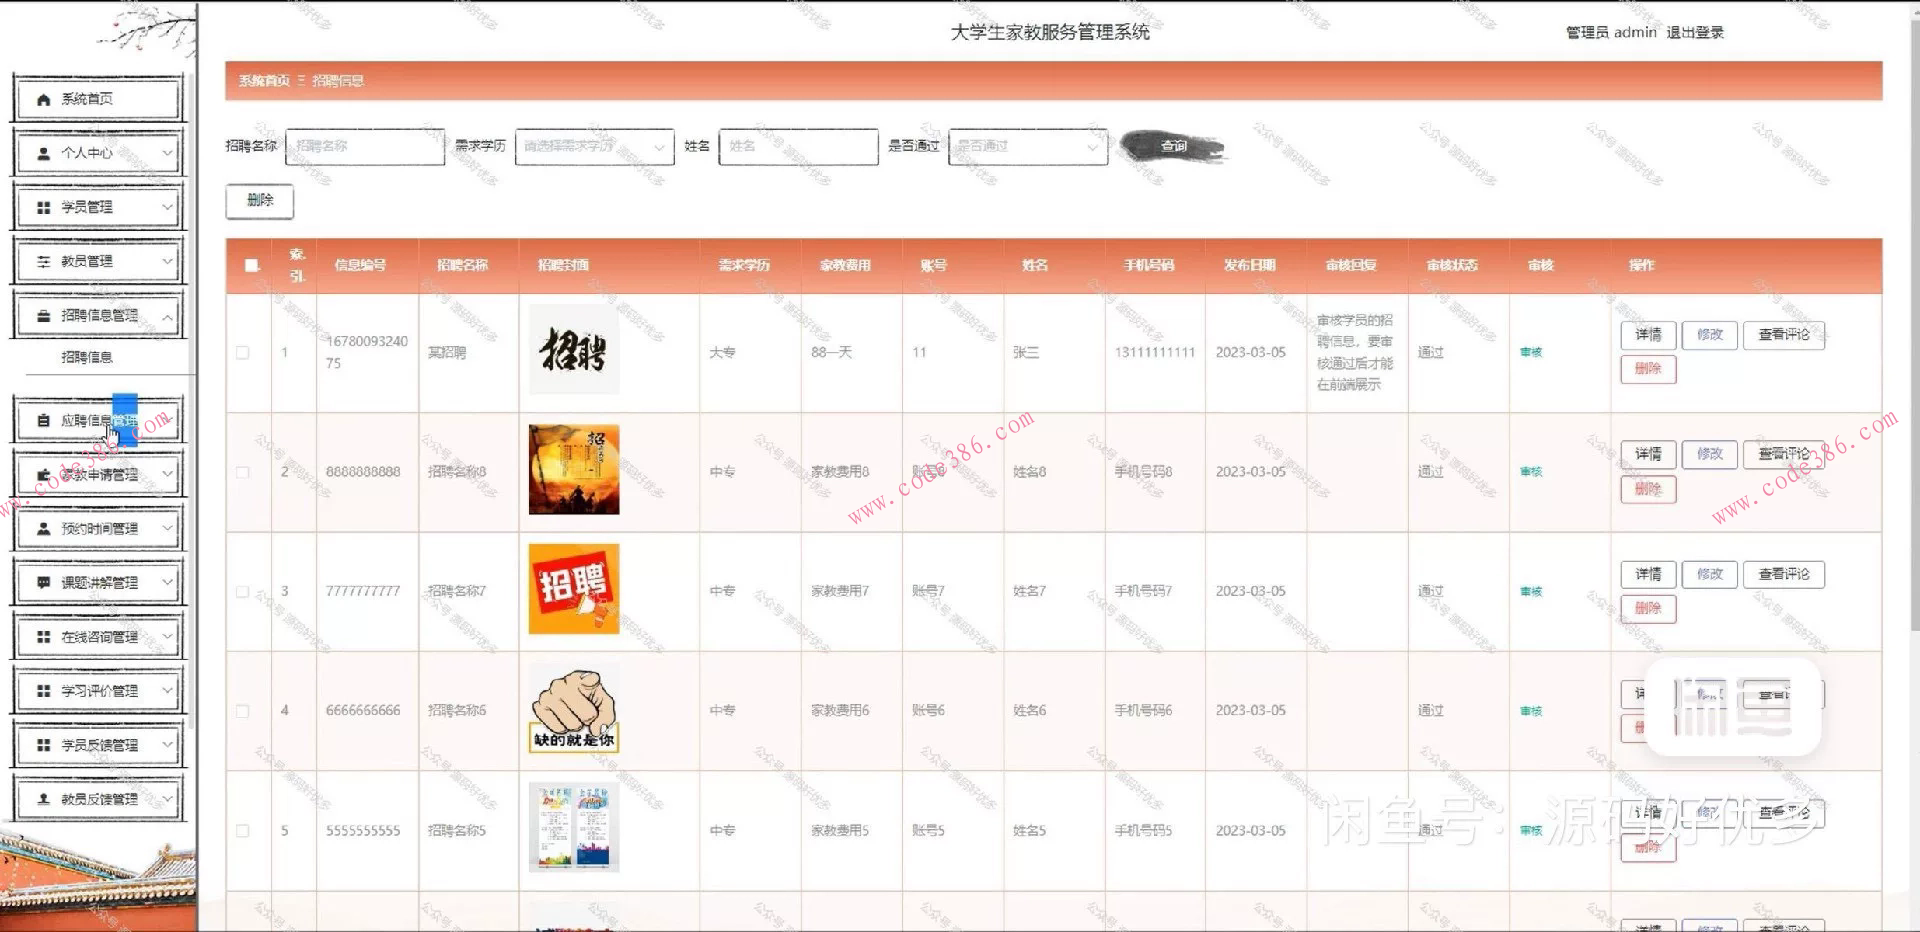Select the calendar-person icon for 预约时间管理
The height and width of the screenshot is (932, 1920).
(42, 527)
